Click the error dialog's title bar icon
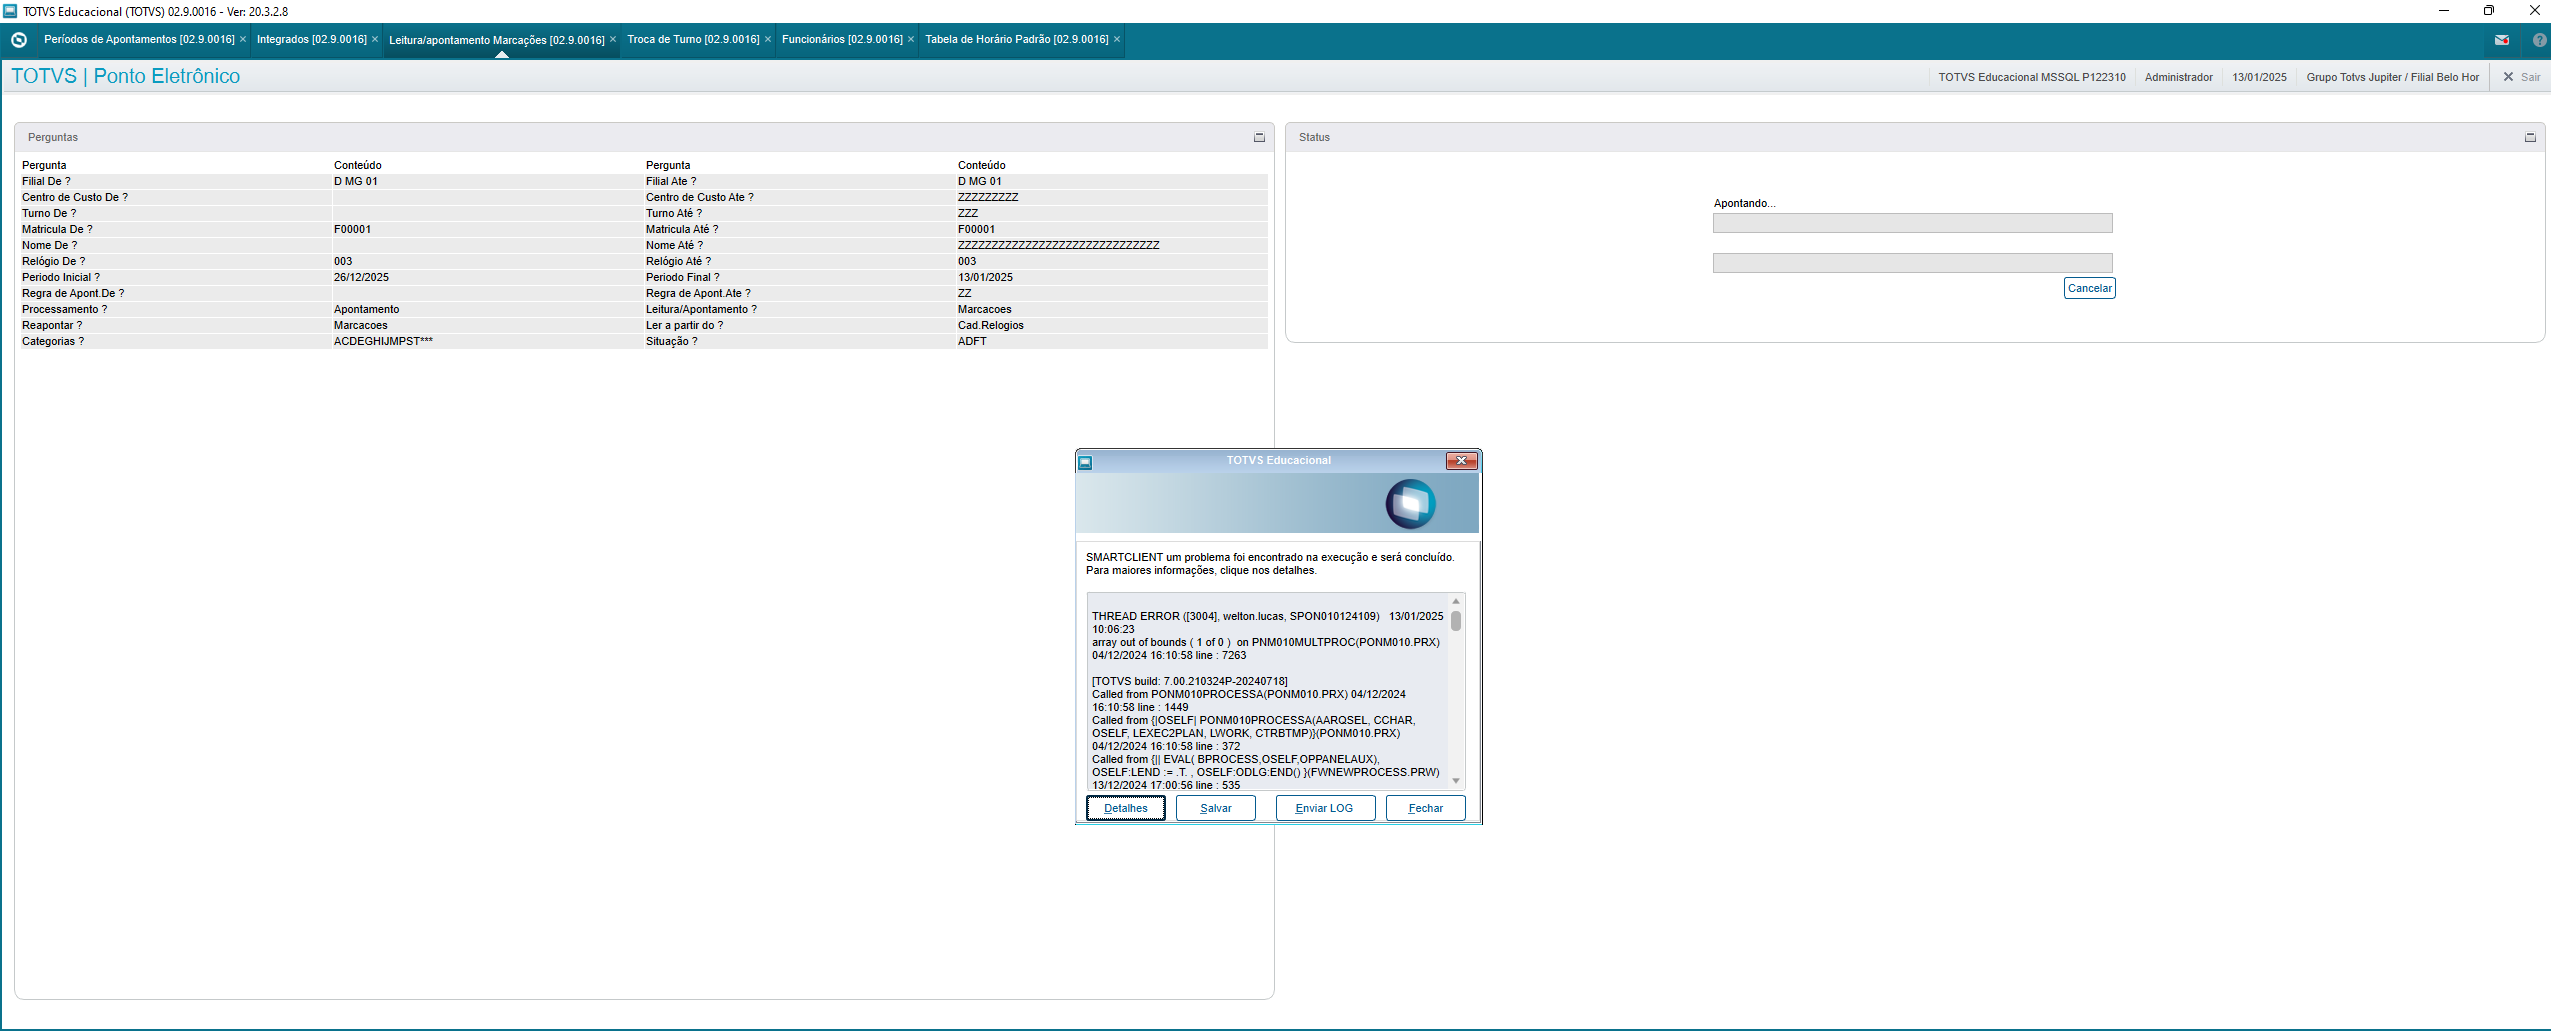This screenshot has width=2551, height=1031. pyautogui.click(x=1085, y=462)
